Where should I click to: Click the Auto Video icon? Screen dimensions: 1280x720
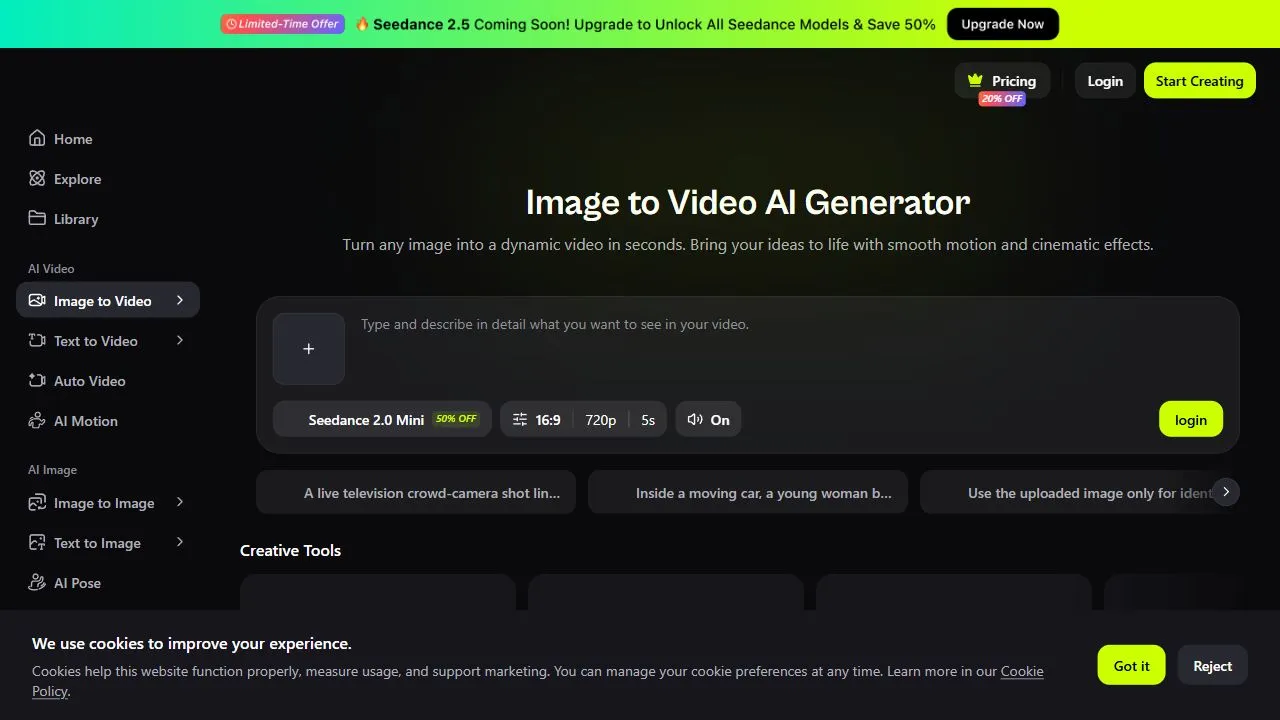pyautogui.click(x=37, y=381)
